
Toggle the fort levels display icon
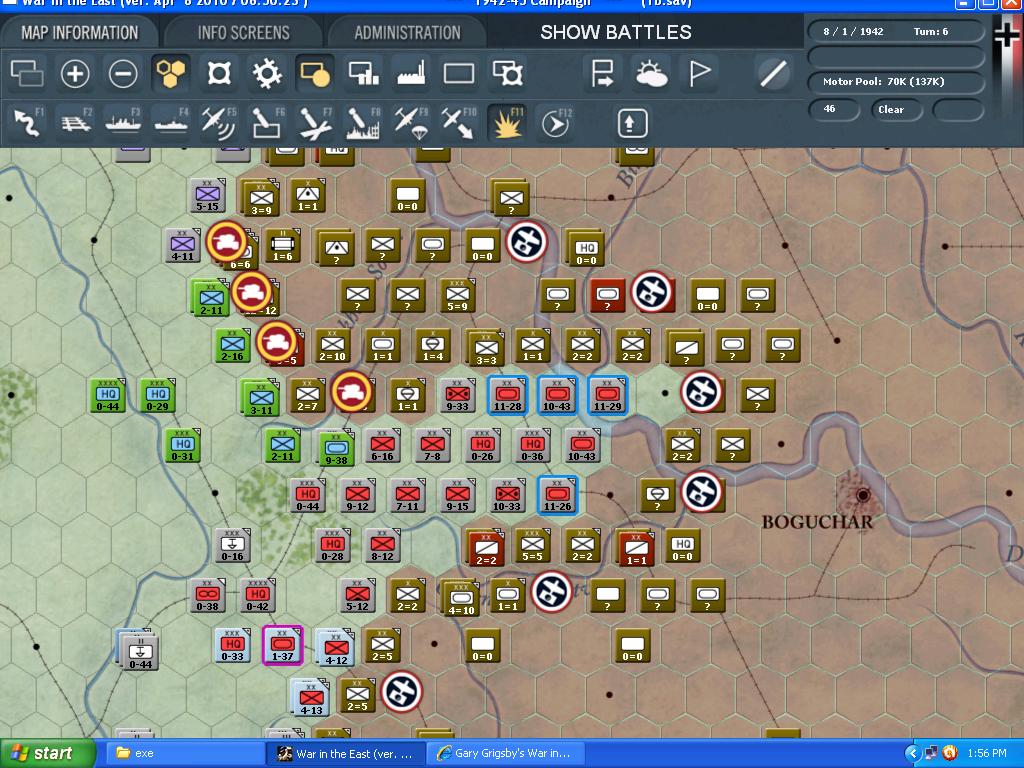[219, 73]
